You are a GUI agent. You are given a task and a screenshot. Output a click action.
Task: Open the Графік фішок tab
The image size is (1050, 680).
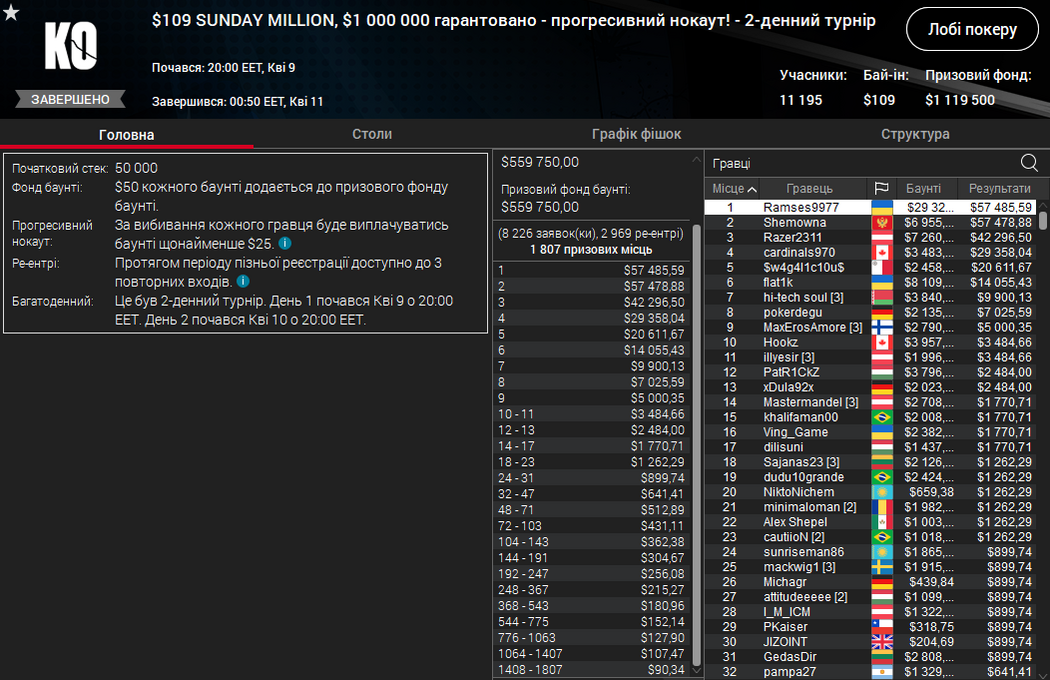click(636, 134)
